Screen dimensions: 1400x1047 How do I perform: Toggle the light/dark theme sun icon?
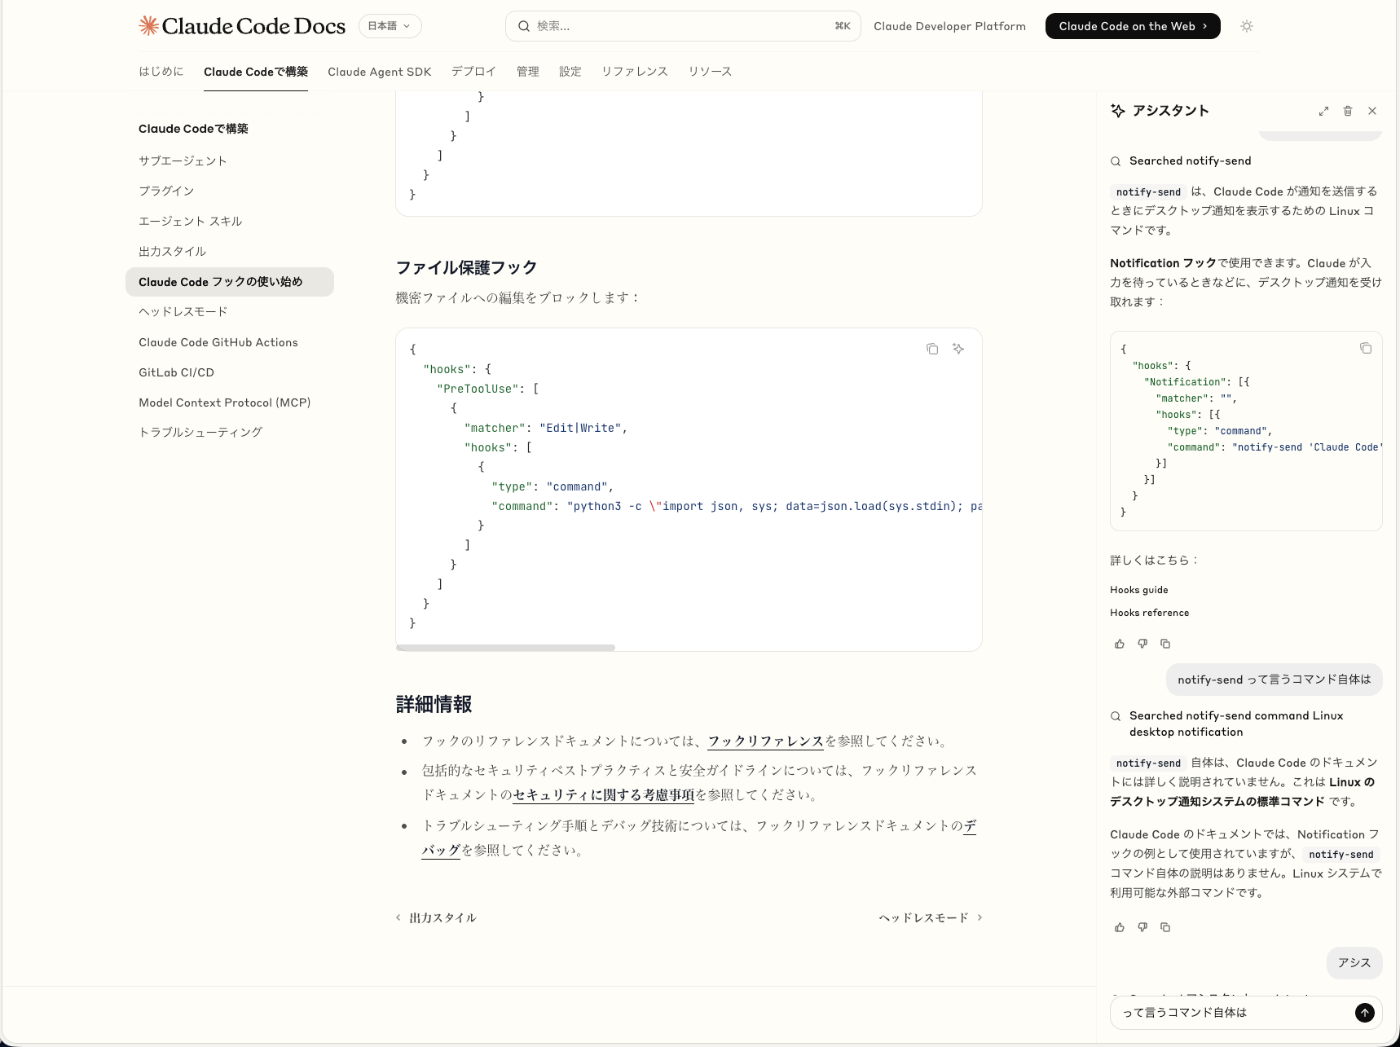1247,26
